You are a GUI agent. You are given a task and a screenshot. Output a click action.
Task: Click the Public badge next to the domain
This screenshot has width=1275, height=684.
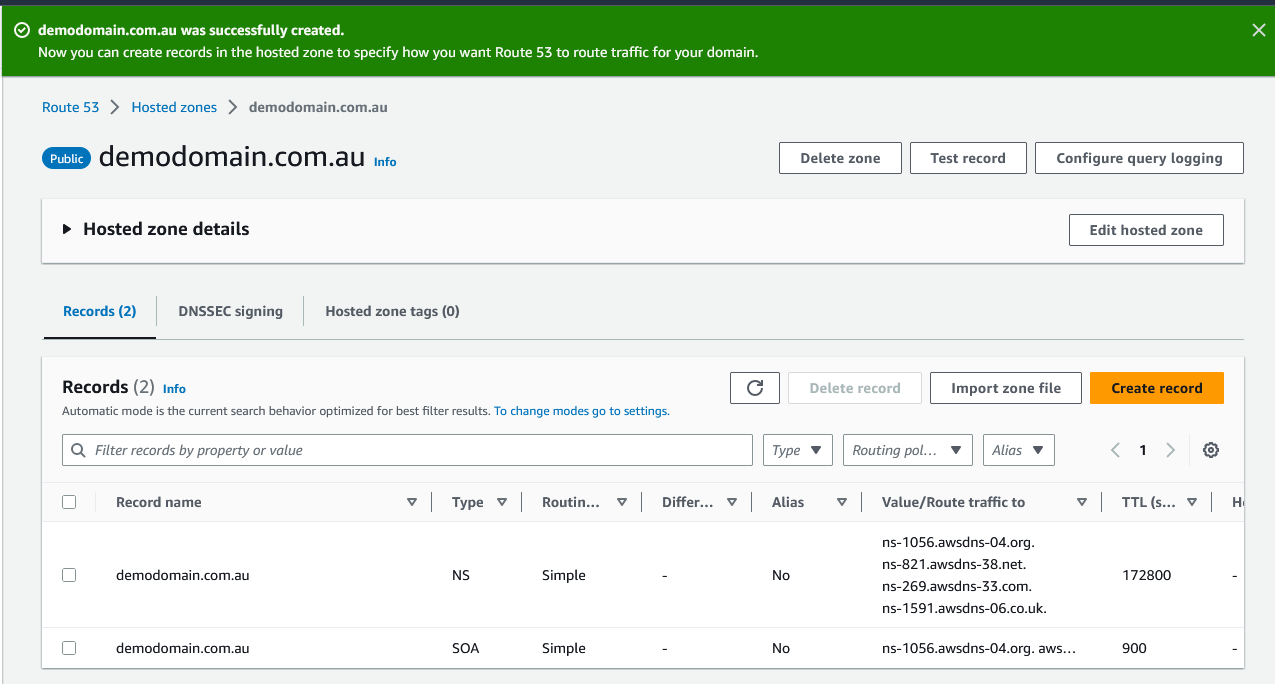[x=66, y=157]
